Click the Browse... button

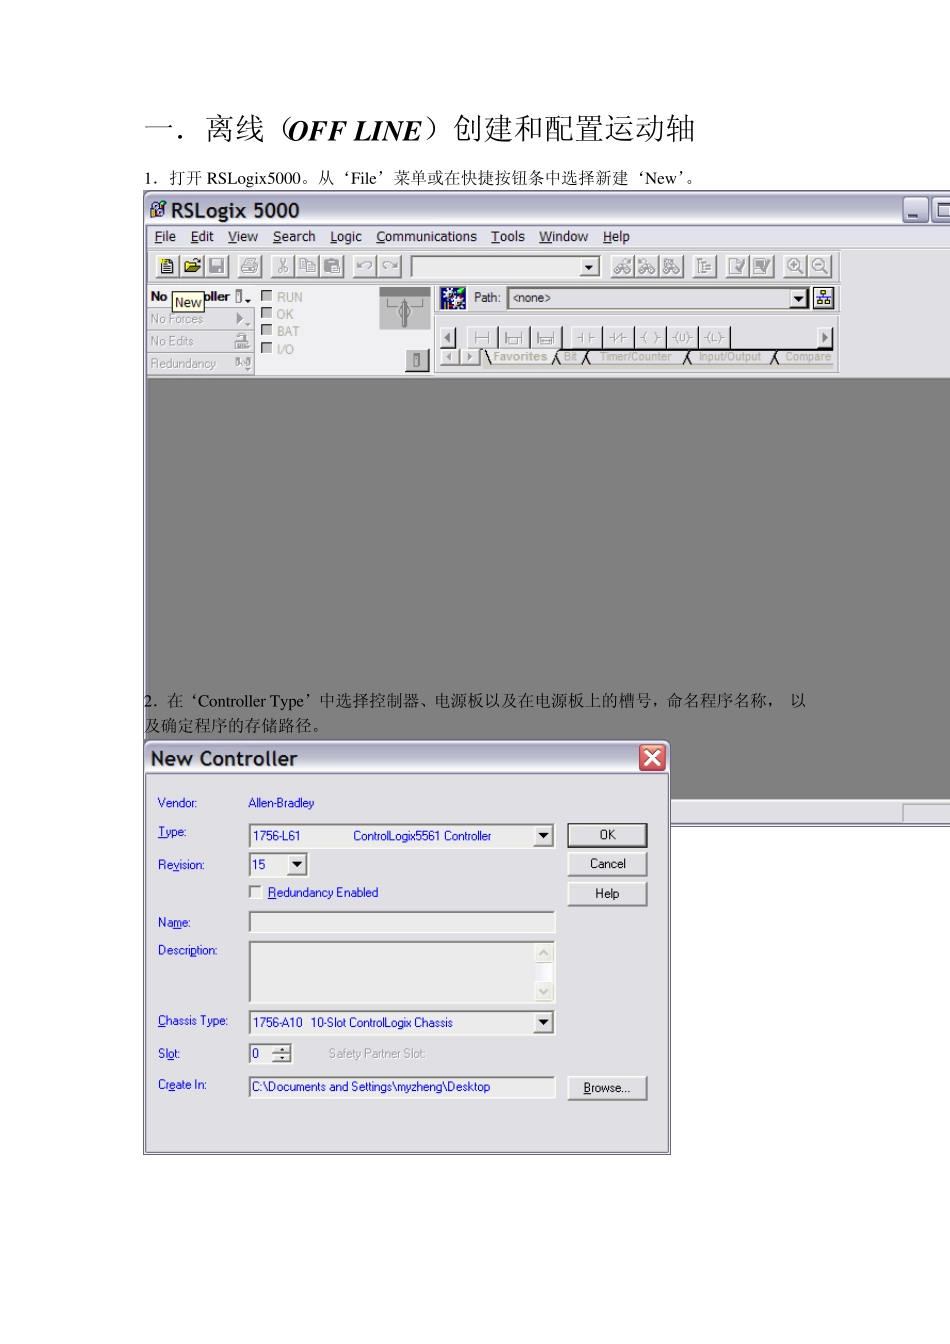607,1088
